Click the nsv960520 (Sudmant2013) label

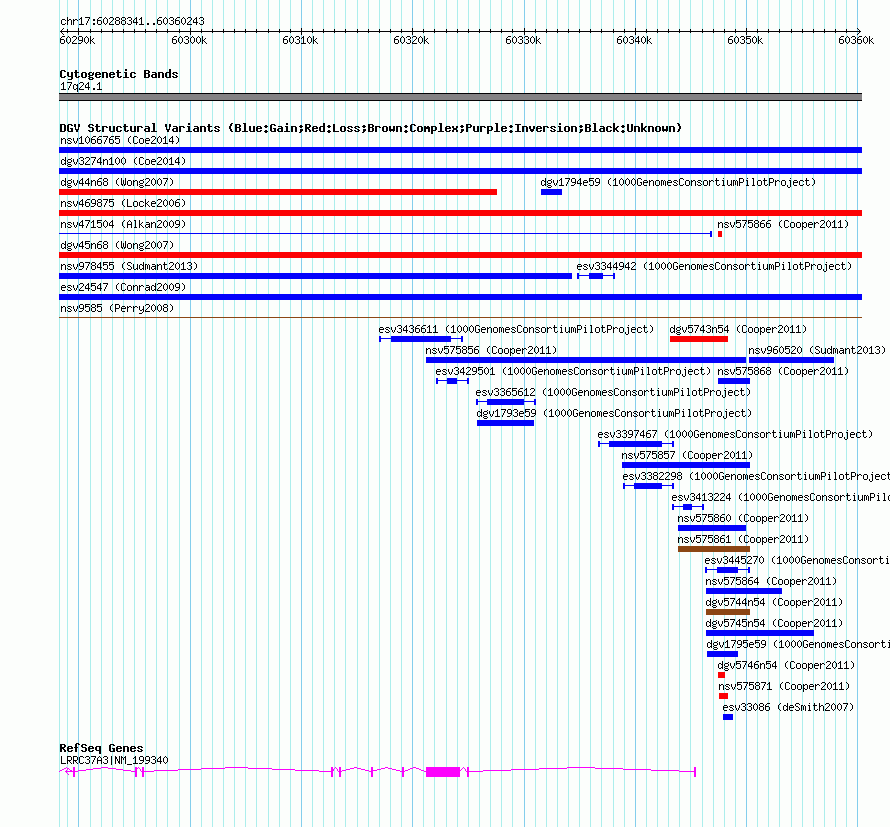pyautogui.click(x=817, y=350)
